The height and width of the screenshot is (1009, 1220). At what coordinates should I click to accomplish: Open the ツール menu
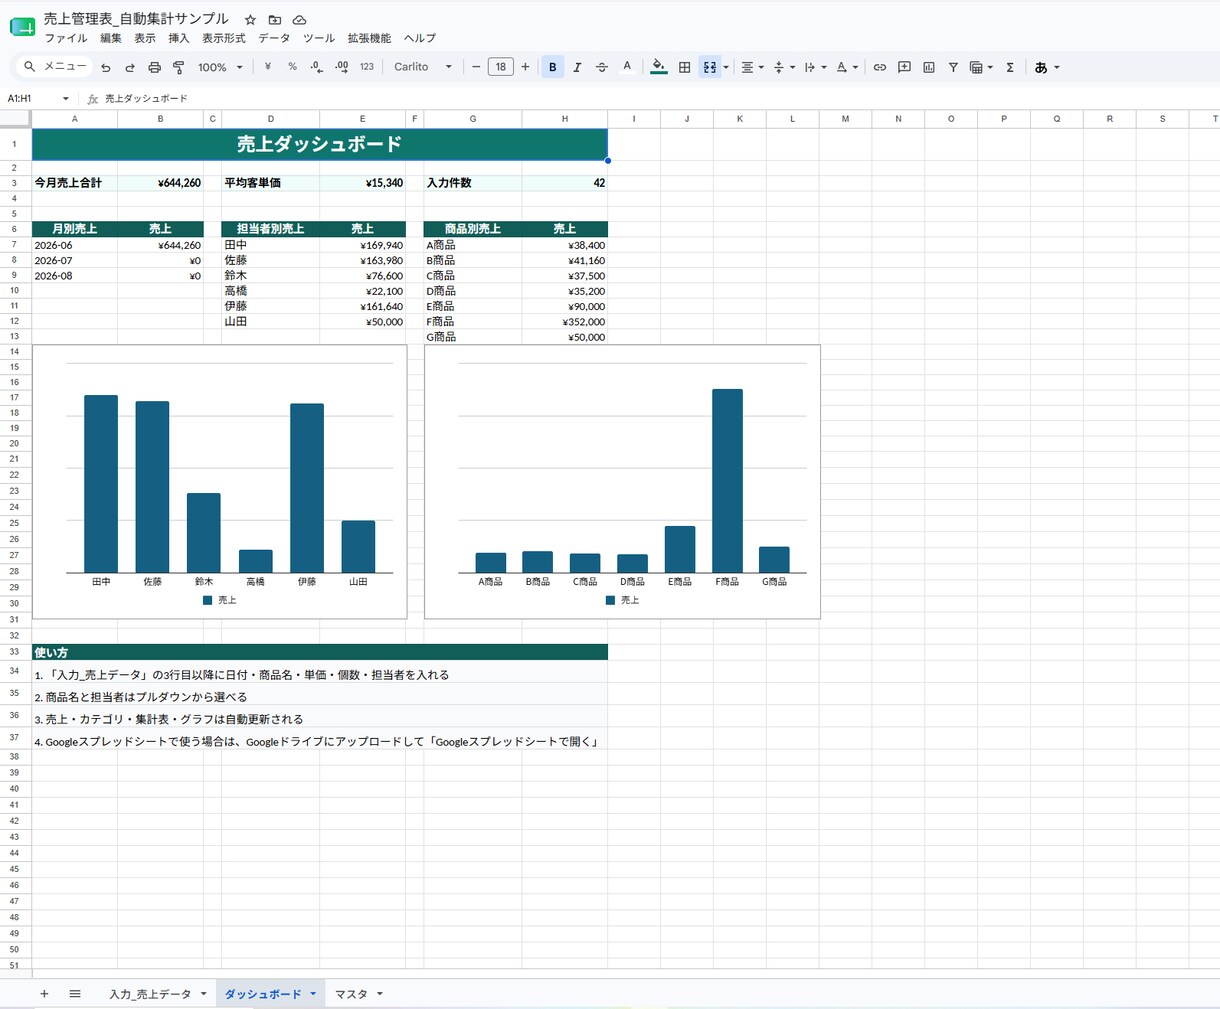point(319,38)
